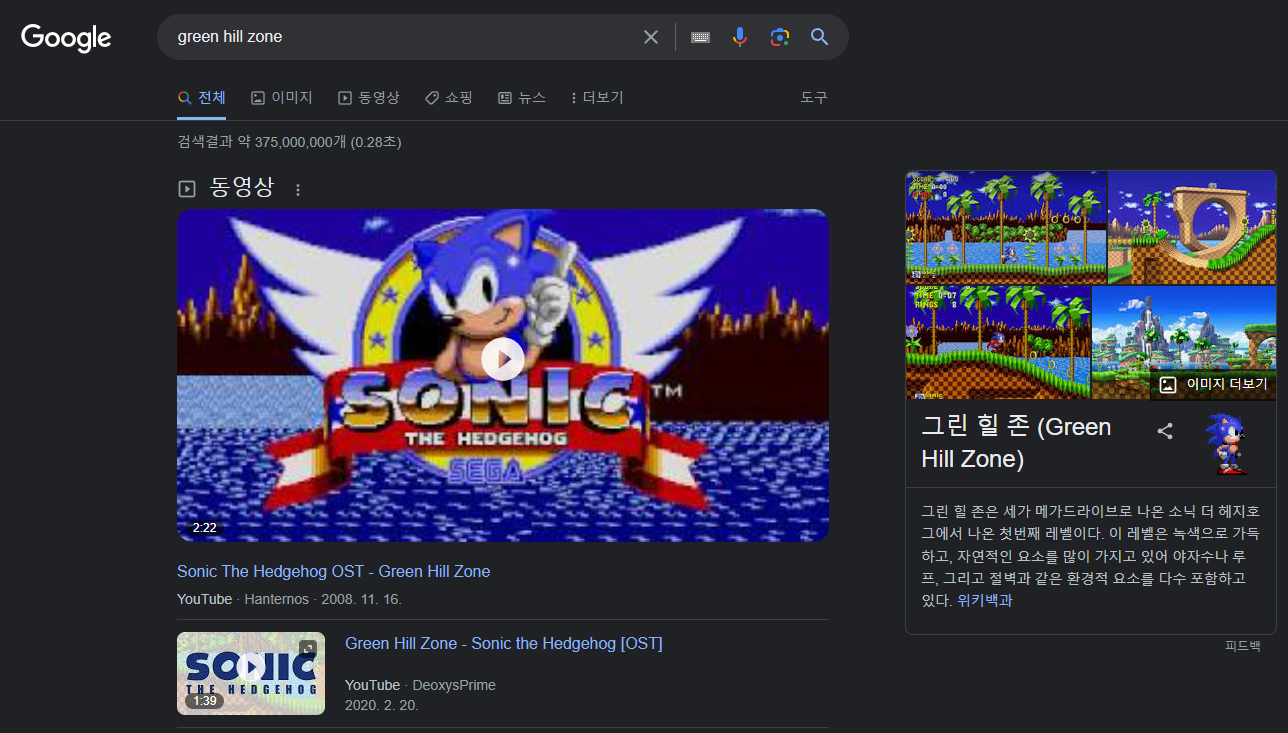Switch to the 동영상 tab

[x=369, y=97]
